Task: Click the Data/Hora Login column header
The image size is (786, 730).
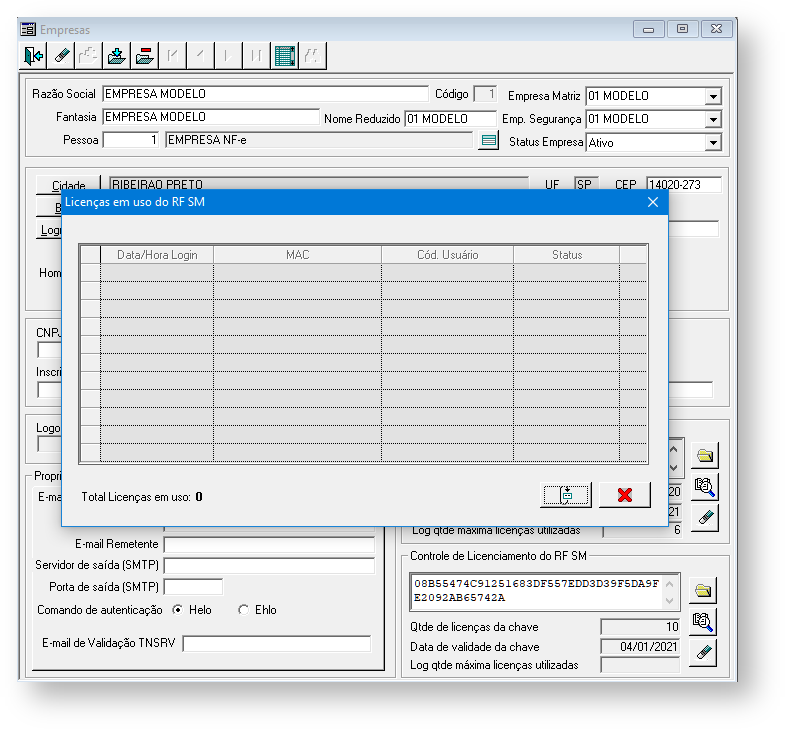Action: tap(157, 255)
